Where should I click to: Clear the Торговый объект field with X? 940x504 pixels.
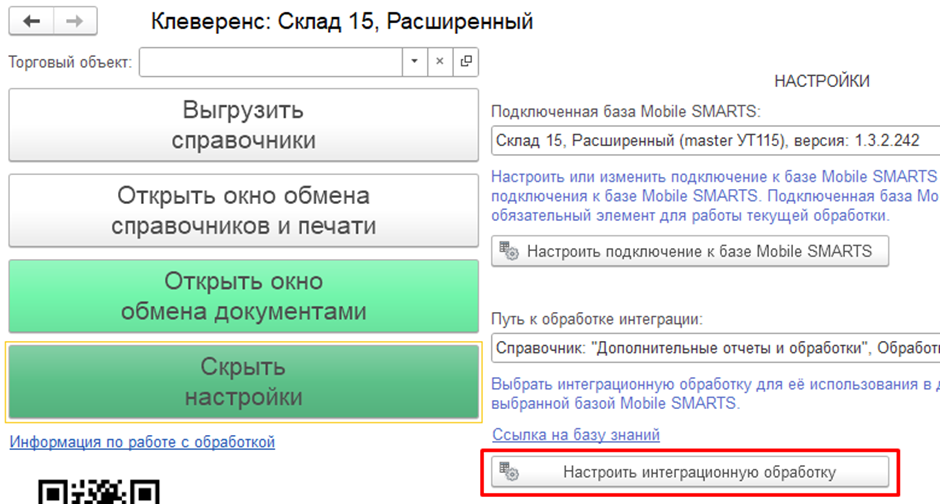(x=440, y=62)
